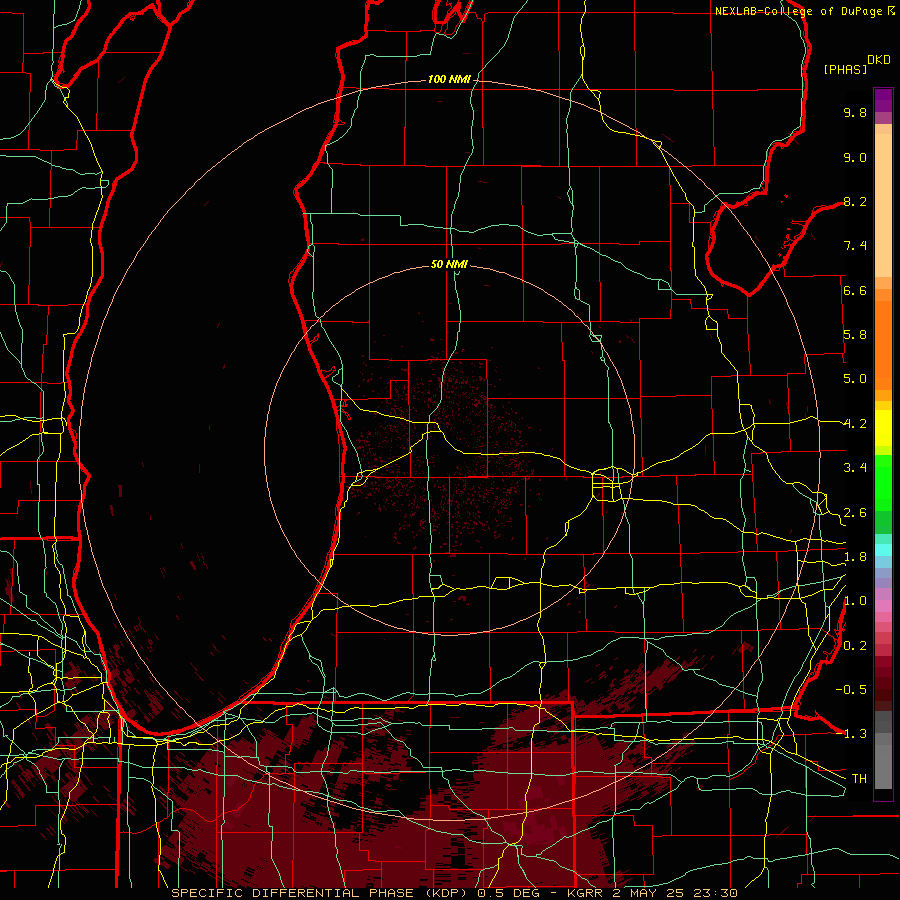This screenshot has width=900, height=900.
Task: Pick the bright green band on the color scale
Action: click(x=883, y=482)
